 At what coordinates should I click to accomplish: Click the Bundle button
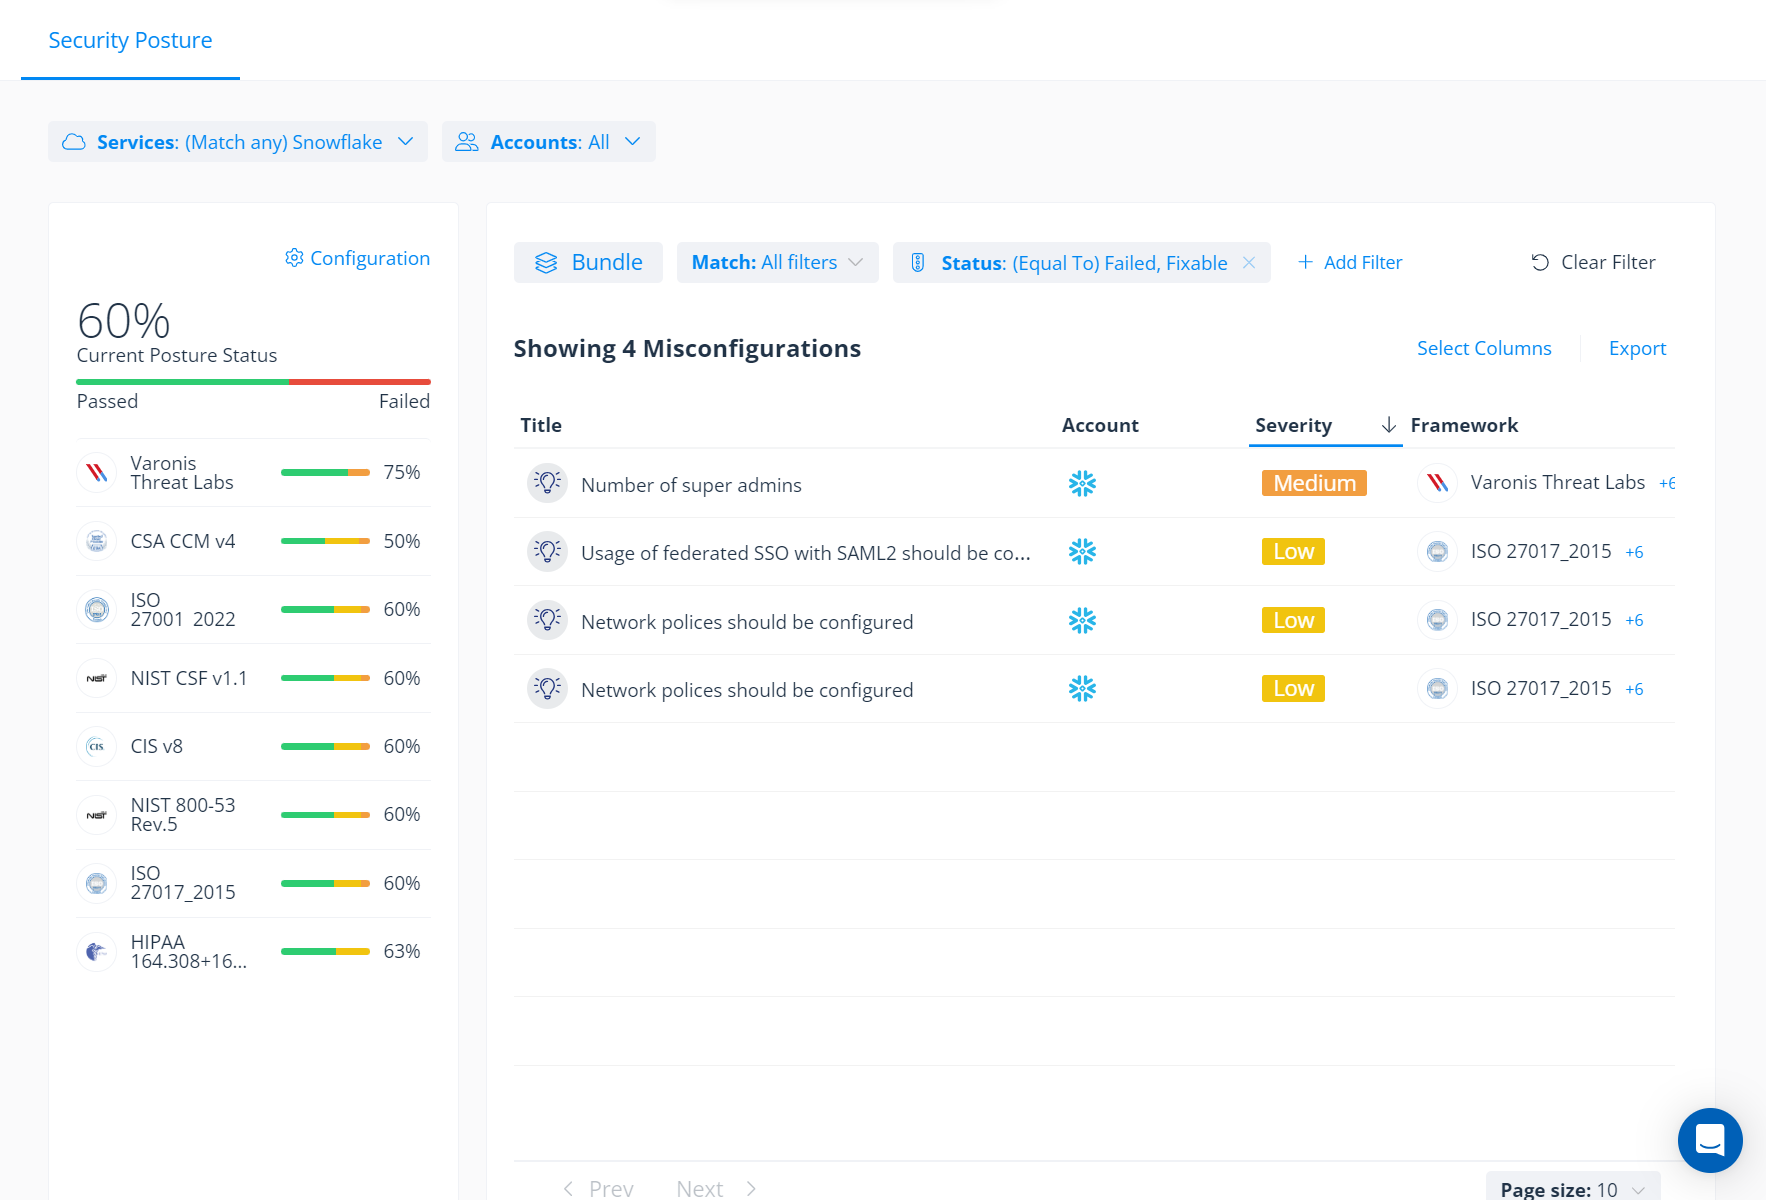point(588,262)
